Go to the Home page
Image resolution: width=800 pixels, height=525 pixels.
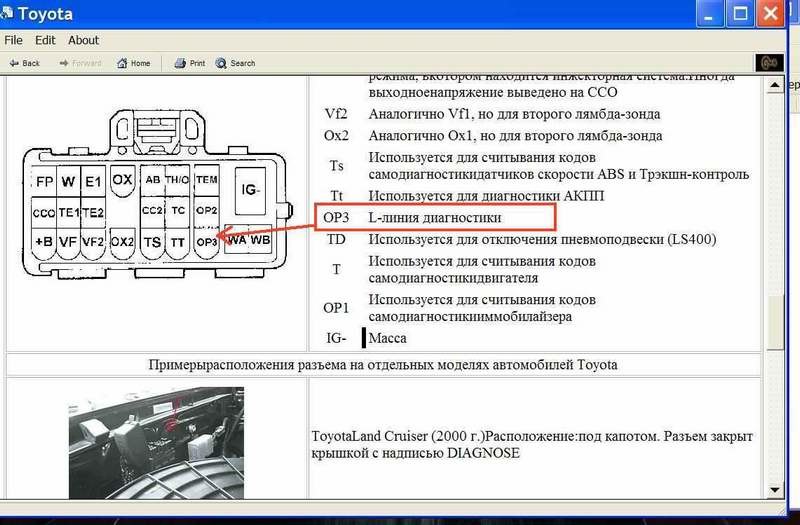(x=134, y=63)
